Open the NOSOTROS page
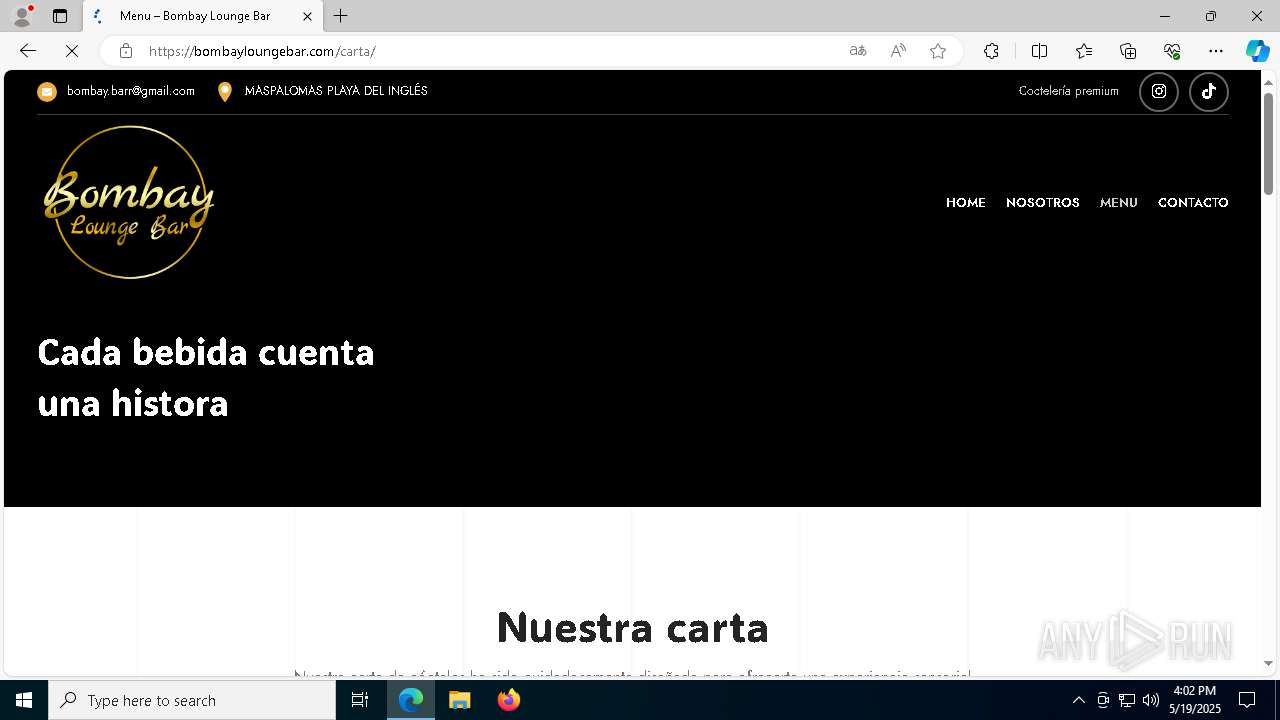1280x720 pixels. (1043, 203)
